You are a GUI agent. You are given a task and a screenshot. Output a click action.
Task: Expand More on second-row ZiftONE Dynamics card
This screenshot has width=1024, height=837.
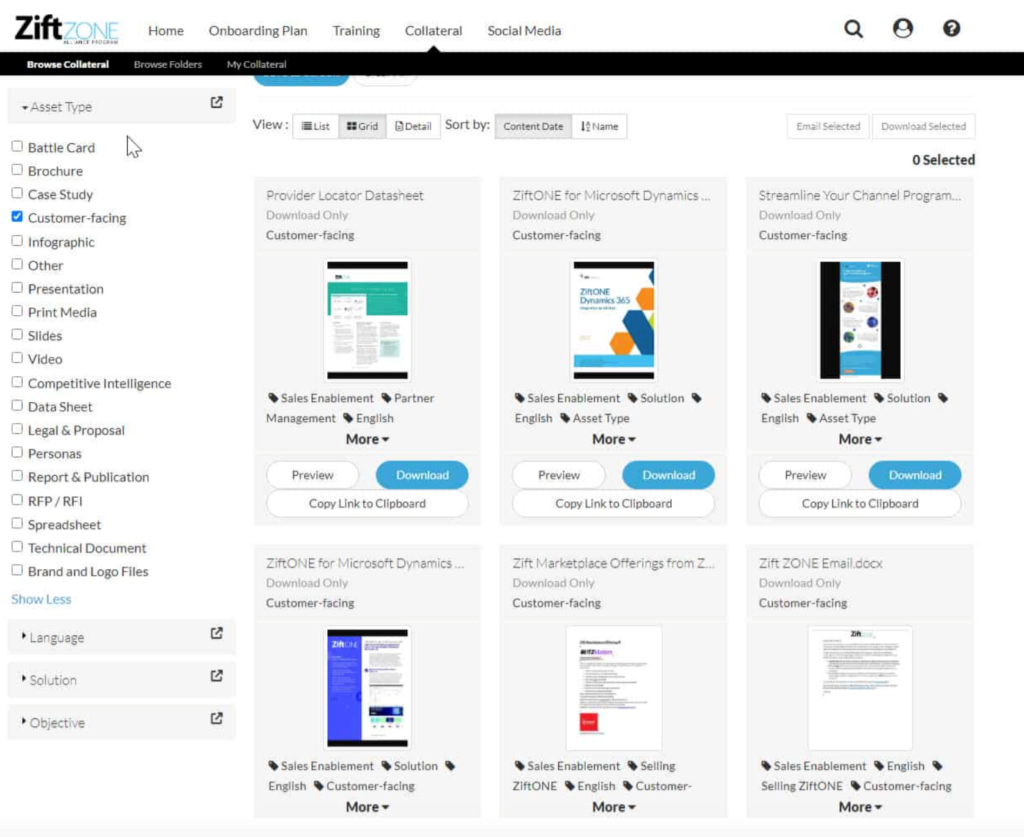pos(367,807)
